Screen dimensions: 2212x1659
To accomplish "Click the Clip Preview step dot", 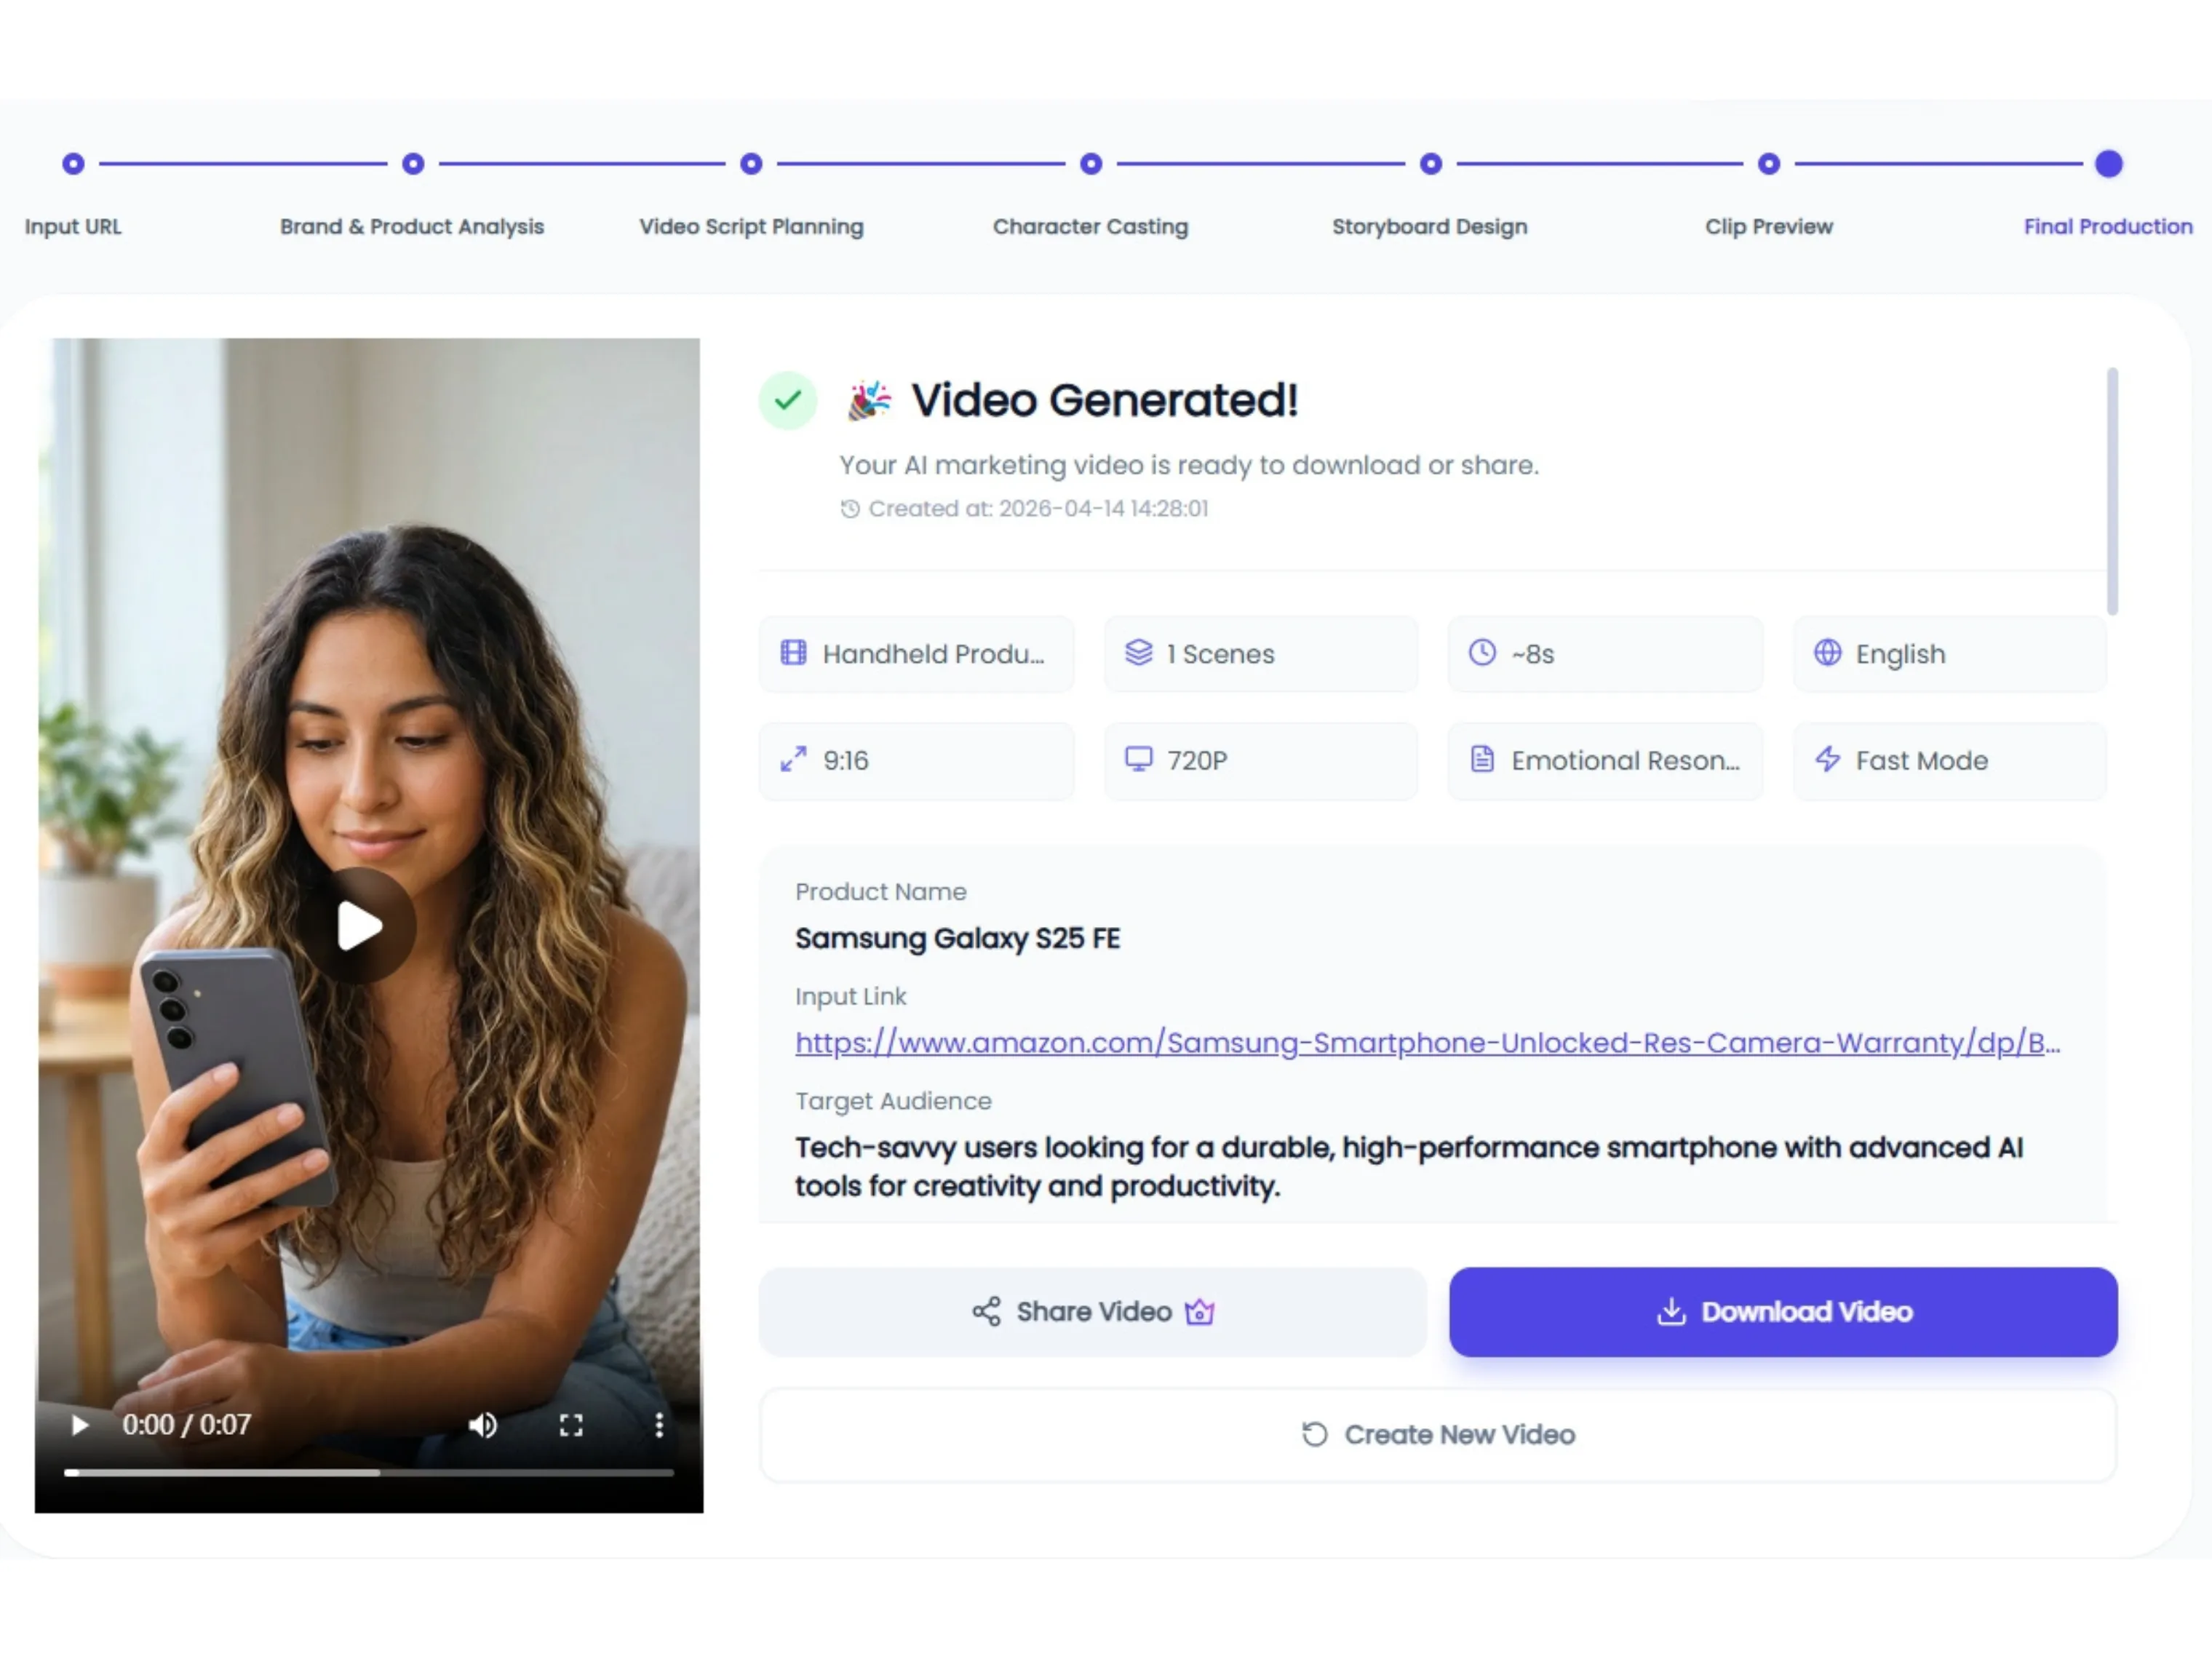I will coord(1769,164).
